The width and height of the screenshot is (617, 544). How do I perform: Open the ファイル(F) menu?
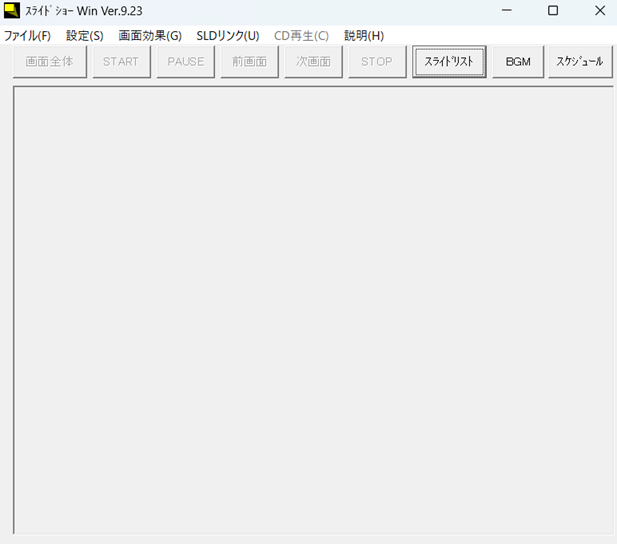[x=27, y=36]
